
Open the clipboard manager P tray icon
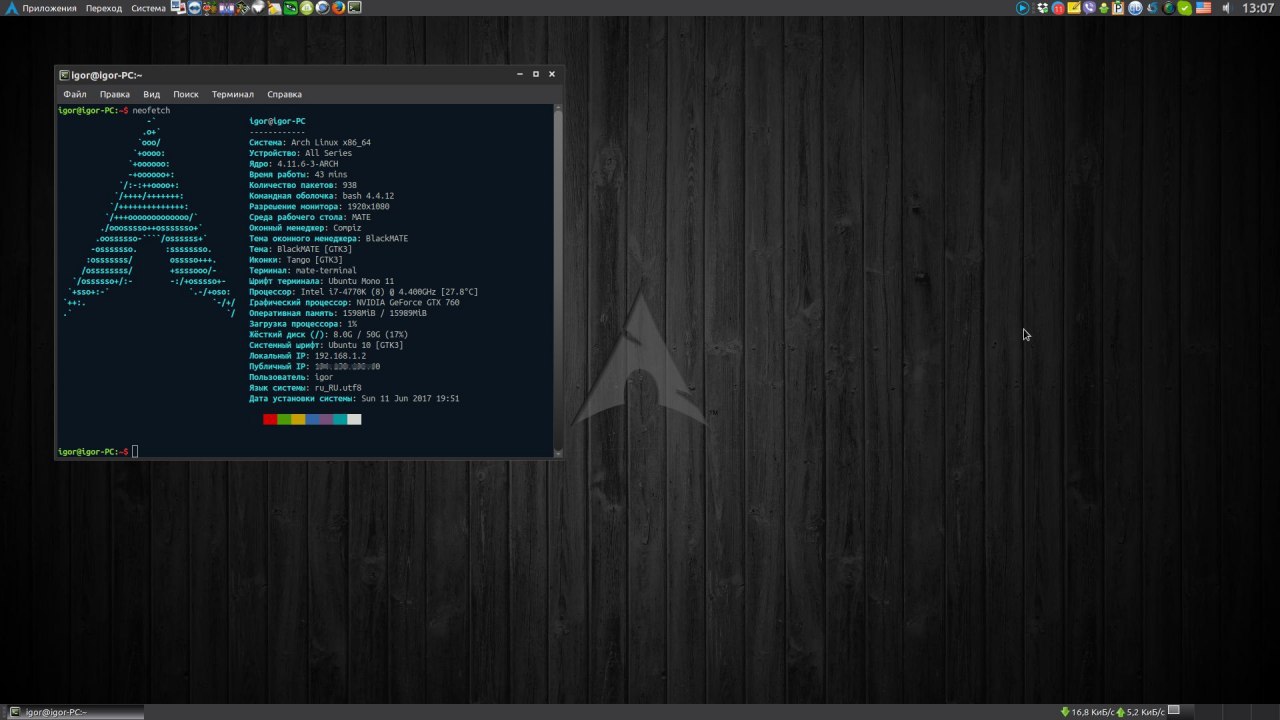(1118, 8)
